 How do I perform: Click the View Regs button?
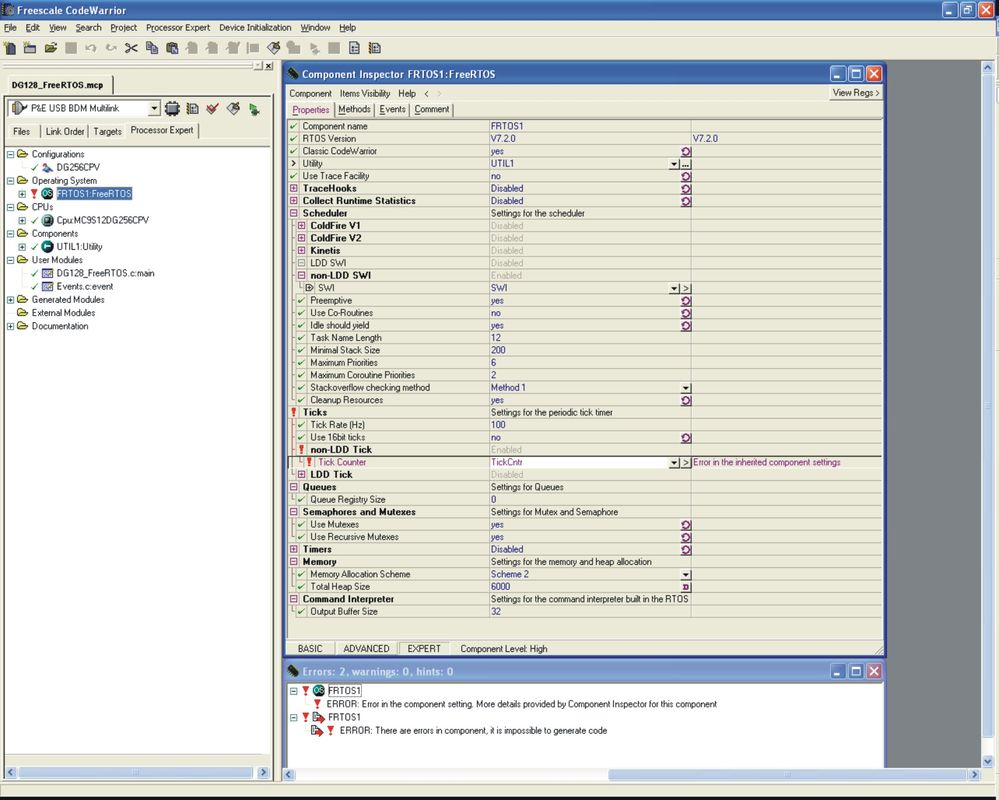pos(856,93)
